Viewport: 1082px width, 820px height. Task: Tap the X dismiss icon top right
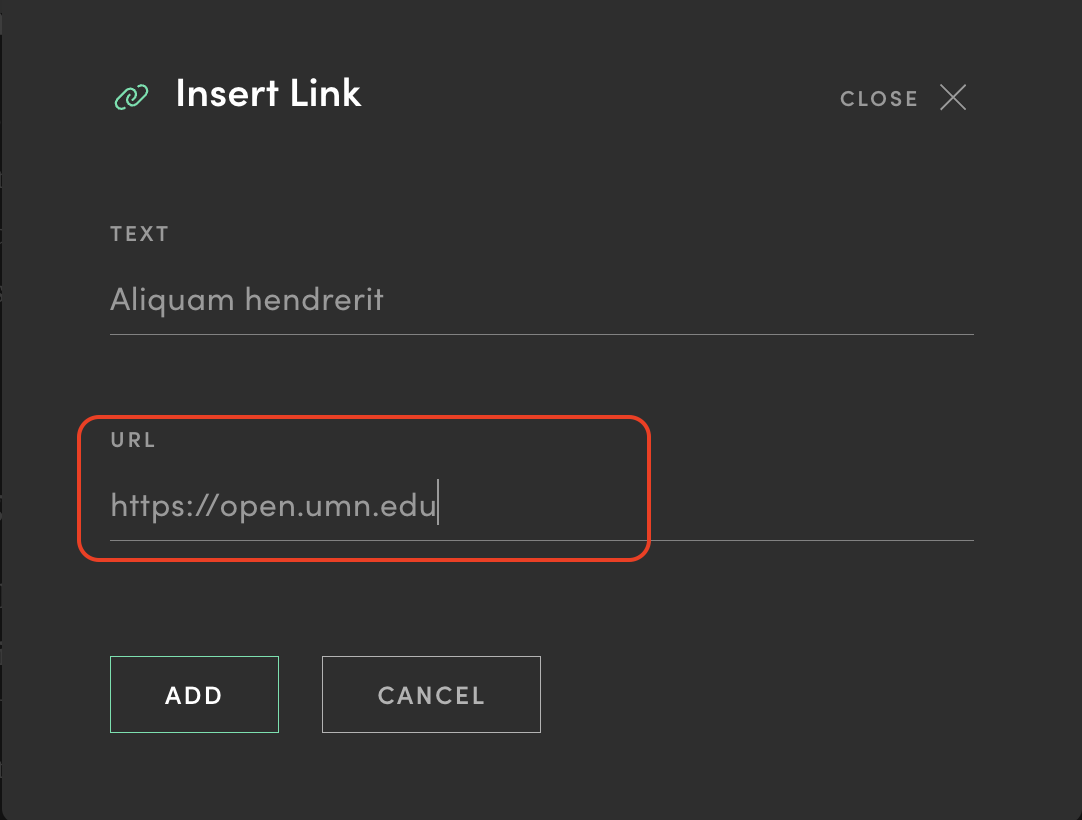tap(952, 98)
